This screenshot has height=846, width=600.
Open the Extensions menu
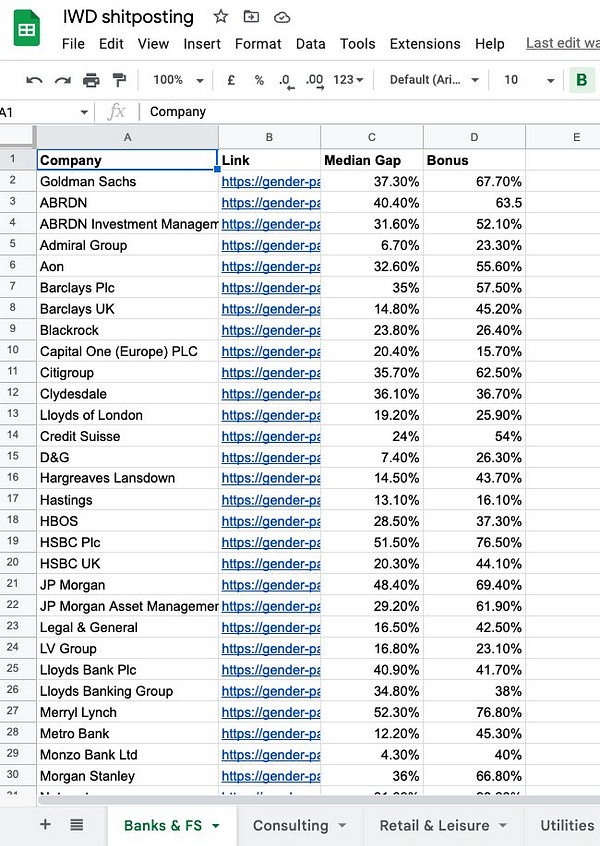click(x=425, y=44)
